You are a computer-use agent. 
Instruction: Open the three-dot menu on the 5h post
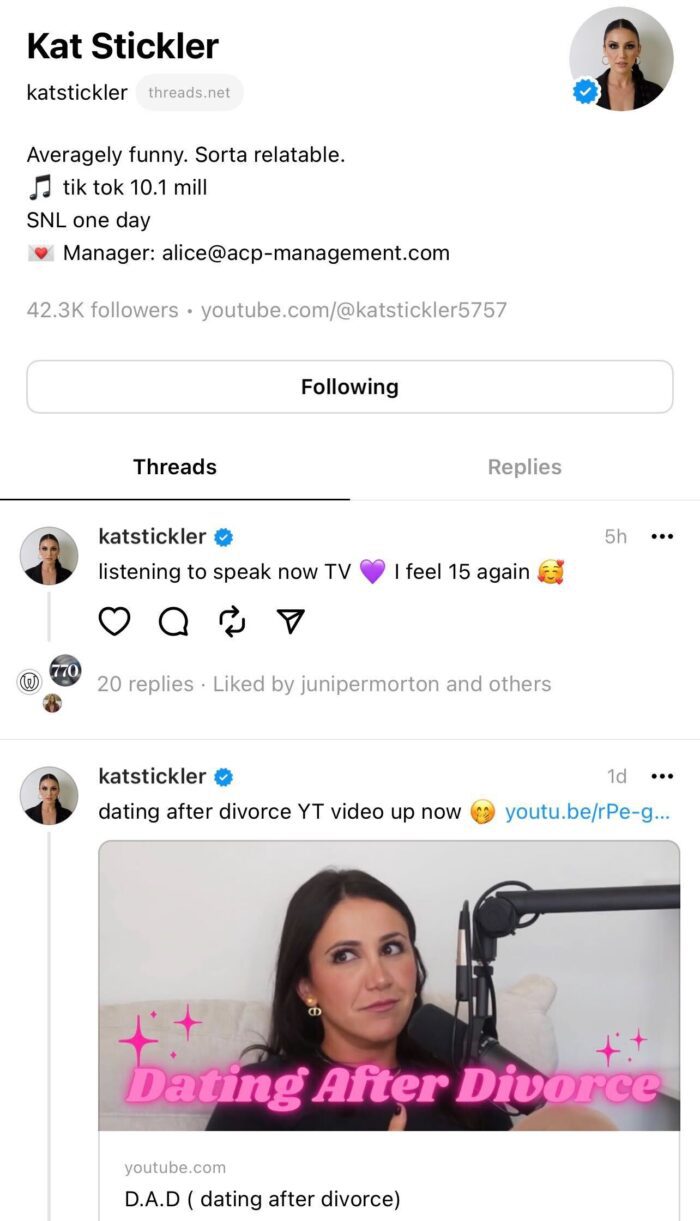[x=663, y=536]
